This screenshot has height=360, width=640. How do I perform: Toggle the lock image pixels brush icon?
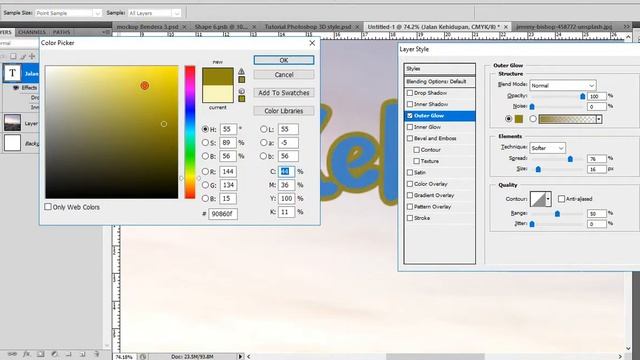pyautogui.click(x=23, y=56)
